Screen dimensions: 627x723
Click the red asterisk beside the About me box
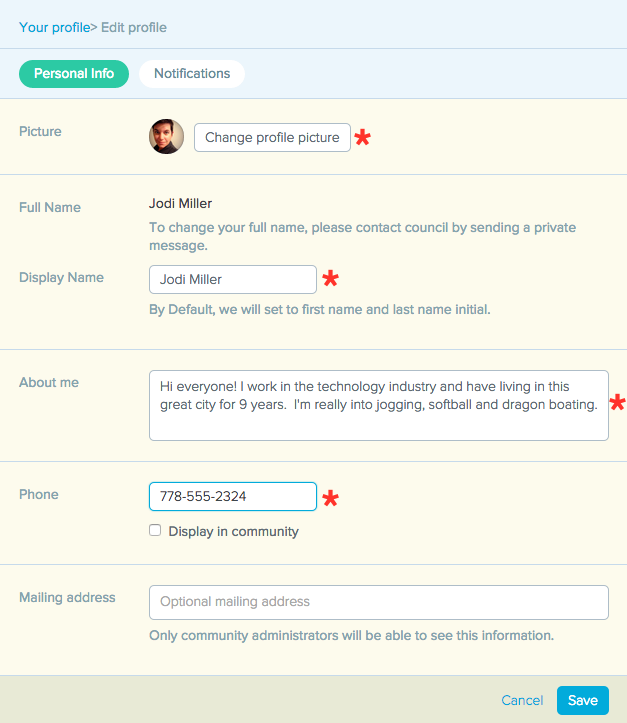tap(617, 403)
